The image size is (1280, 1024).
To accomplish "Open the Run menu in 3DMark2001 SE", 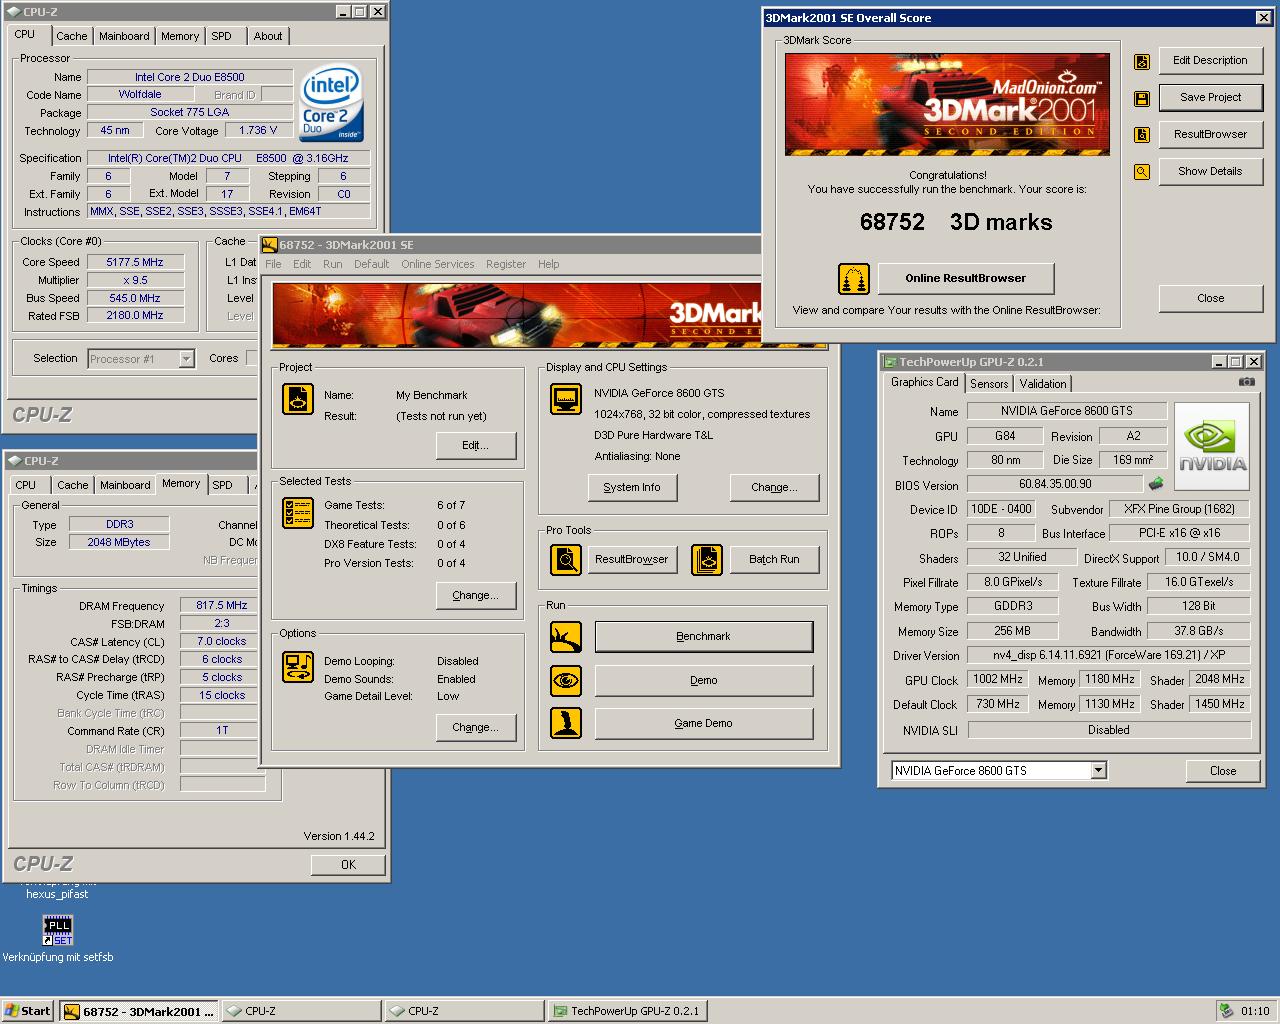I will (333, 264).
